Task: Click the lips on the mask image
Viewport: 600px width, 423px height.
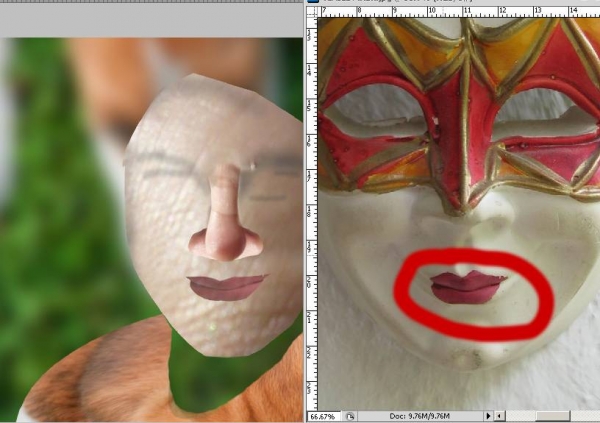Action: 468,287
